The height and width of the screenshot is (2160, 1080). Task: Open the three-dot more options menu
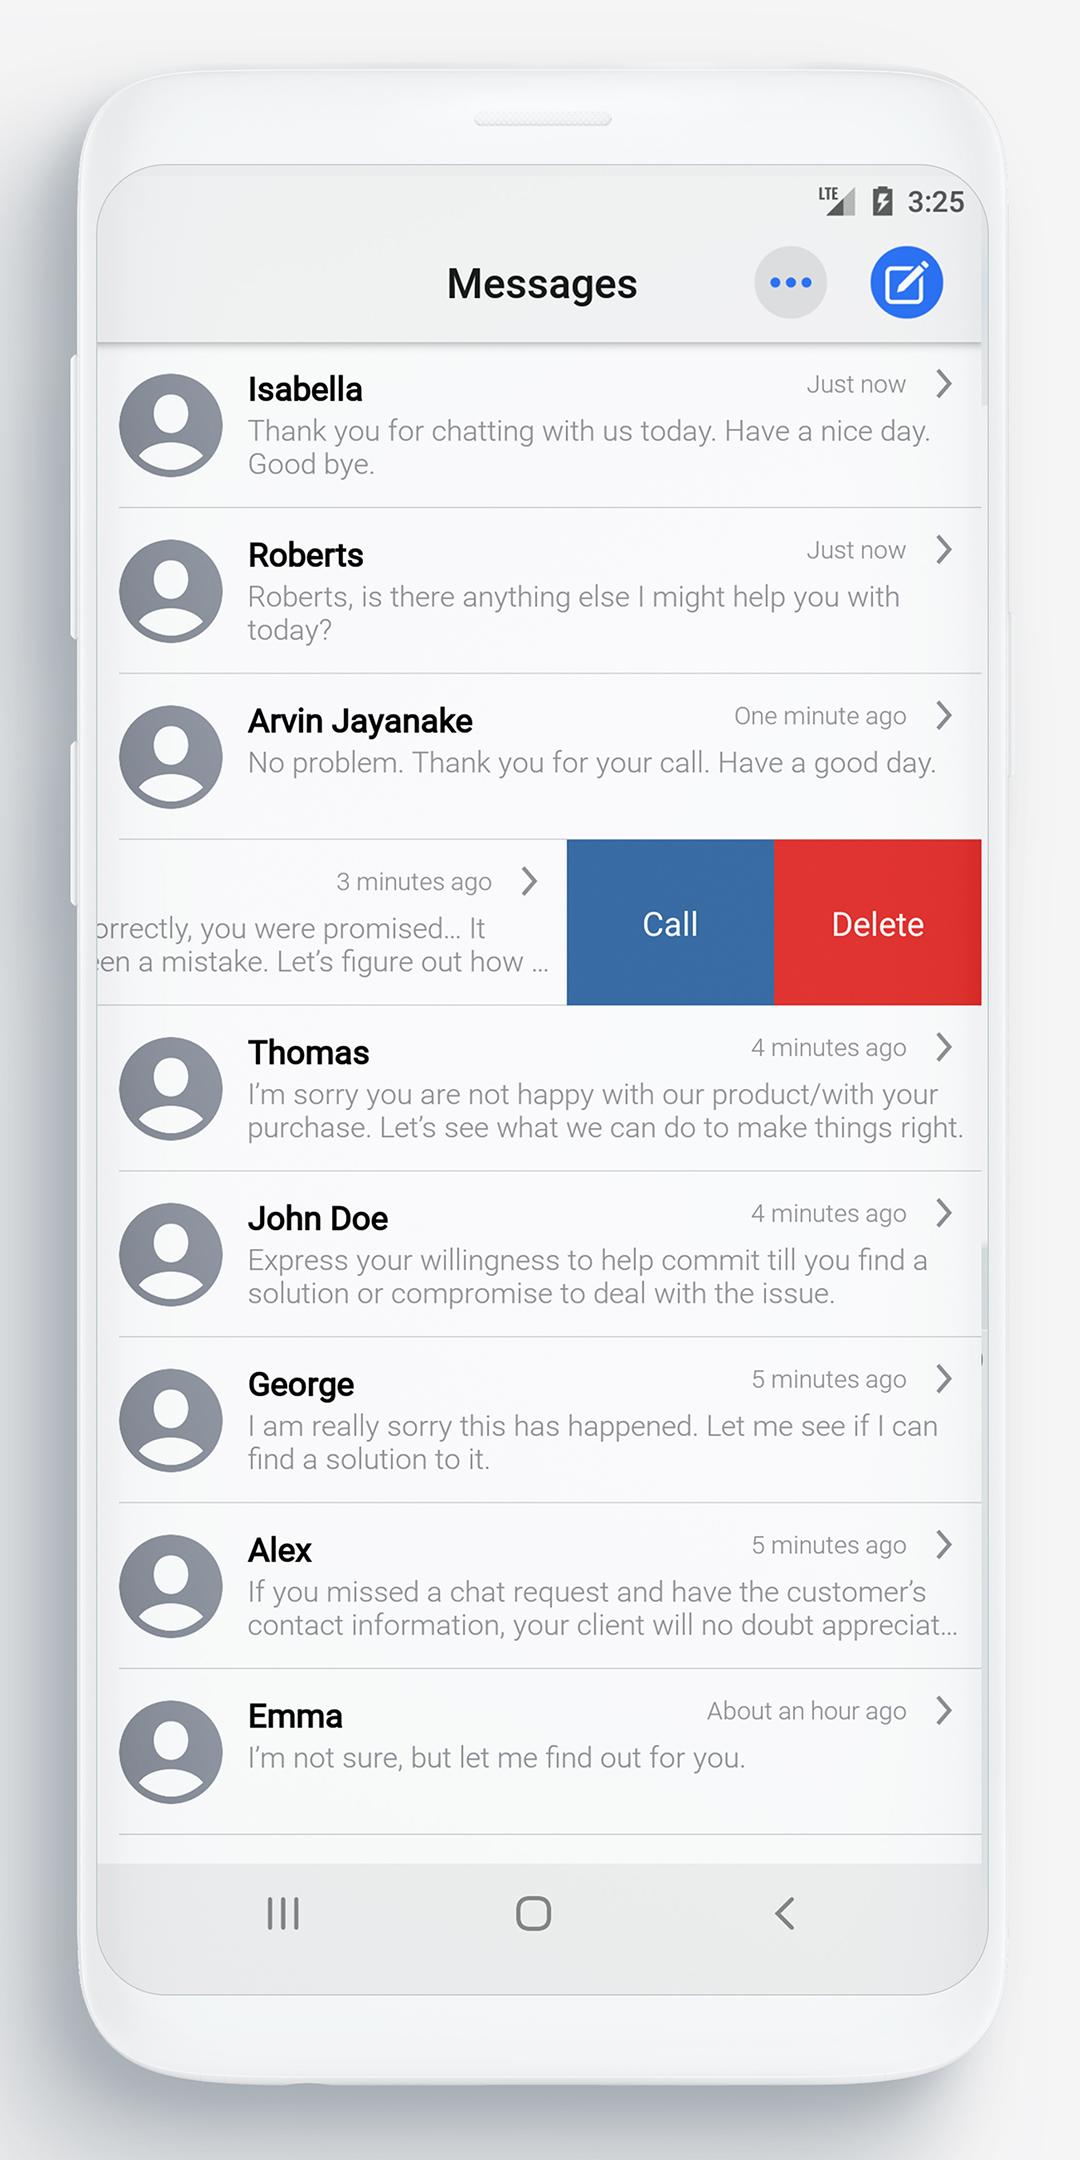790,283
